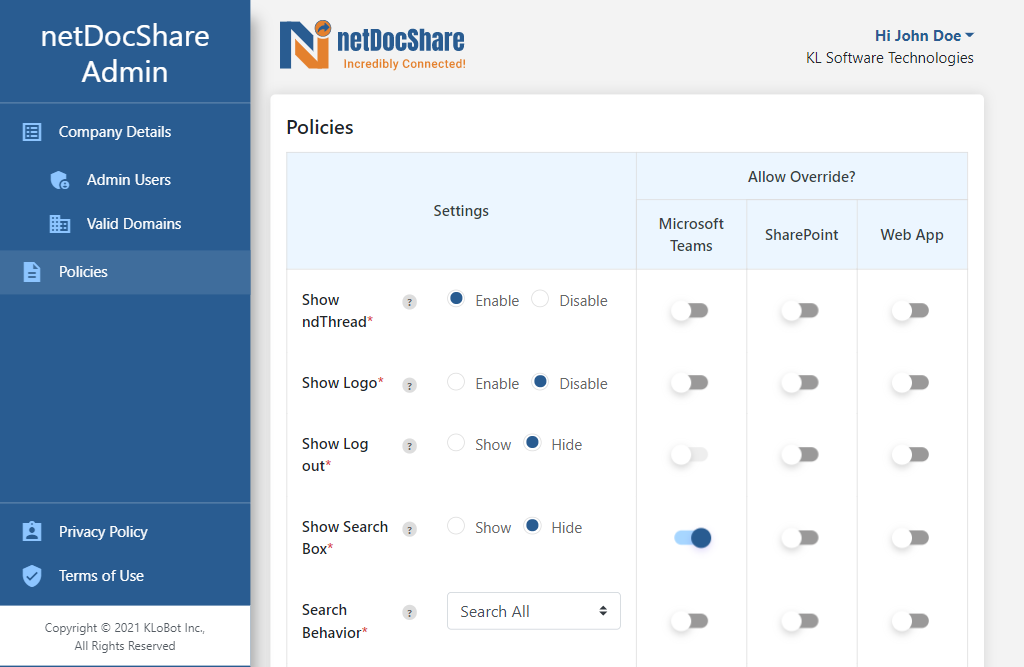
Task: Click the SharePoint column header
Action: pos(801,235)
